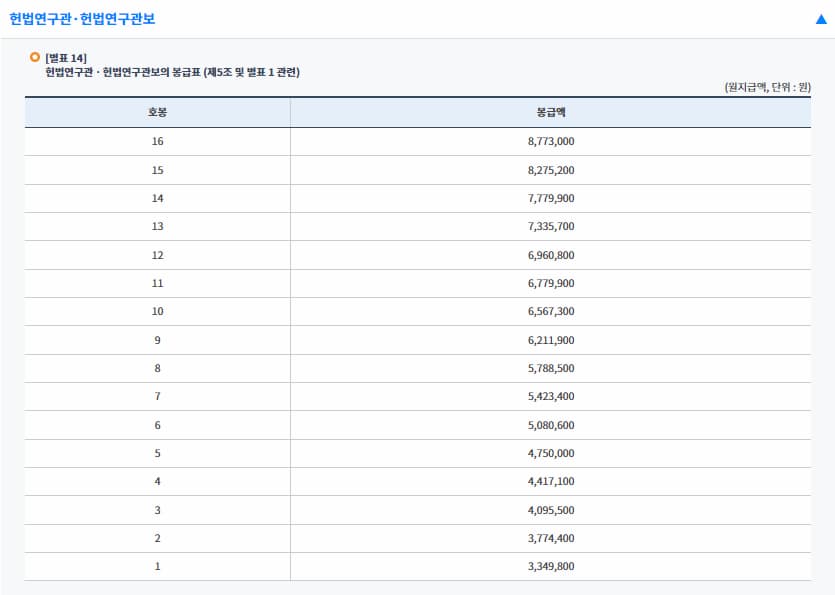Select grade cell 1
This screenshot has height=595, width=835.
158,566
